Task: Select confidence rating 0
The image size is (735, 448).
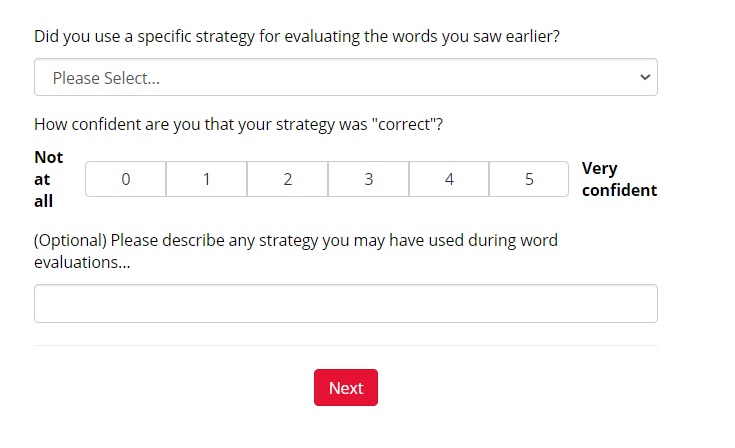Action: pyautogui.click(x=125, y=180)
